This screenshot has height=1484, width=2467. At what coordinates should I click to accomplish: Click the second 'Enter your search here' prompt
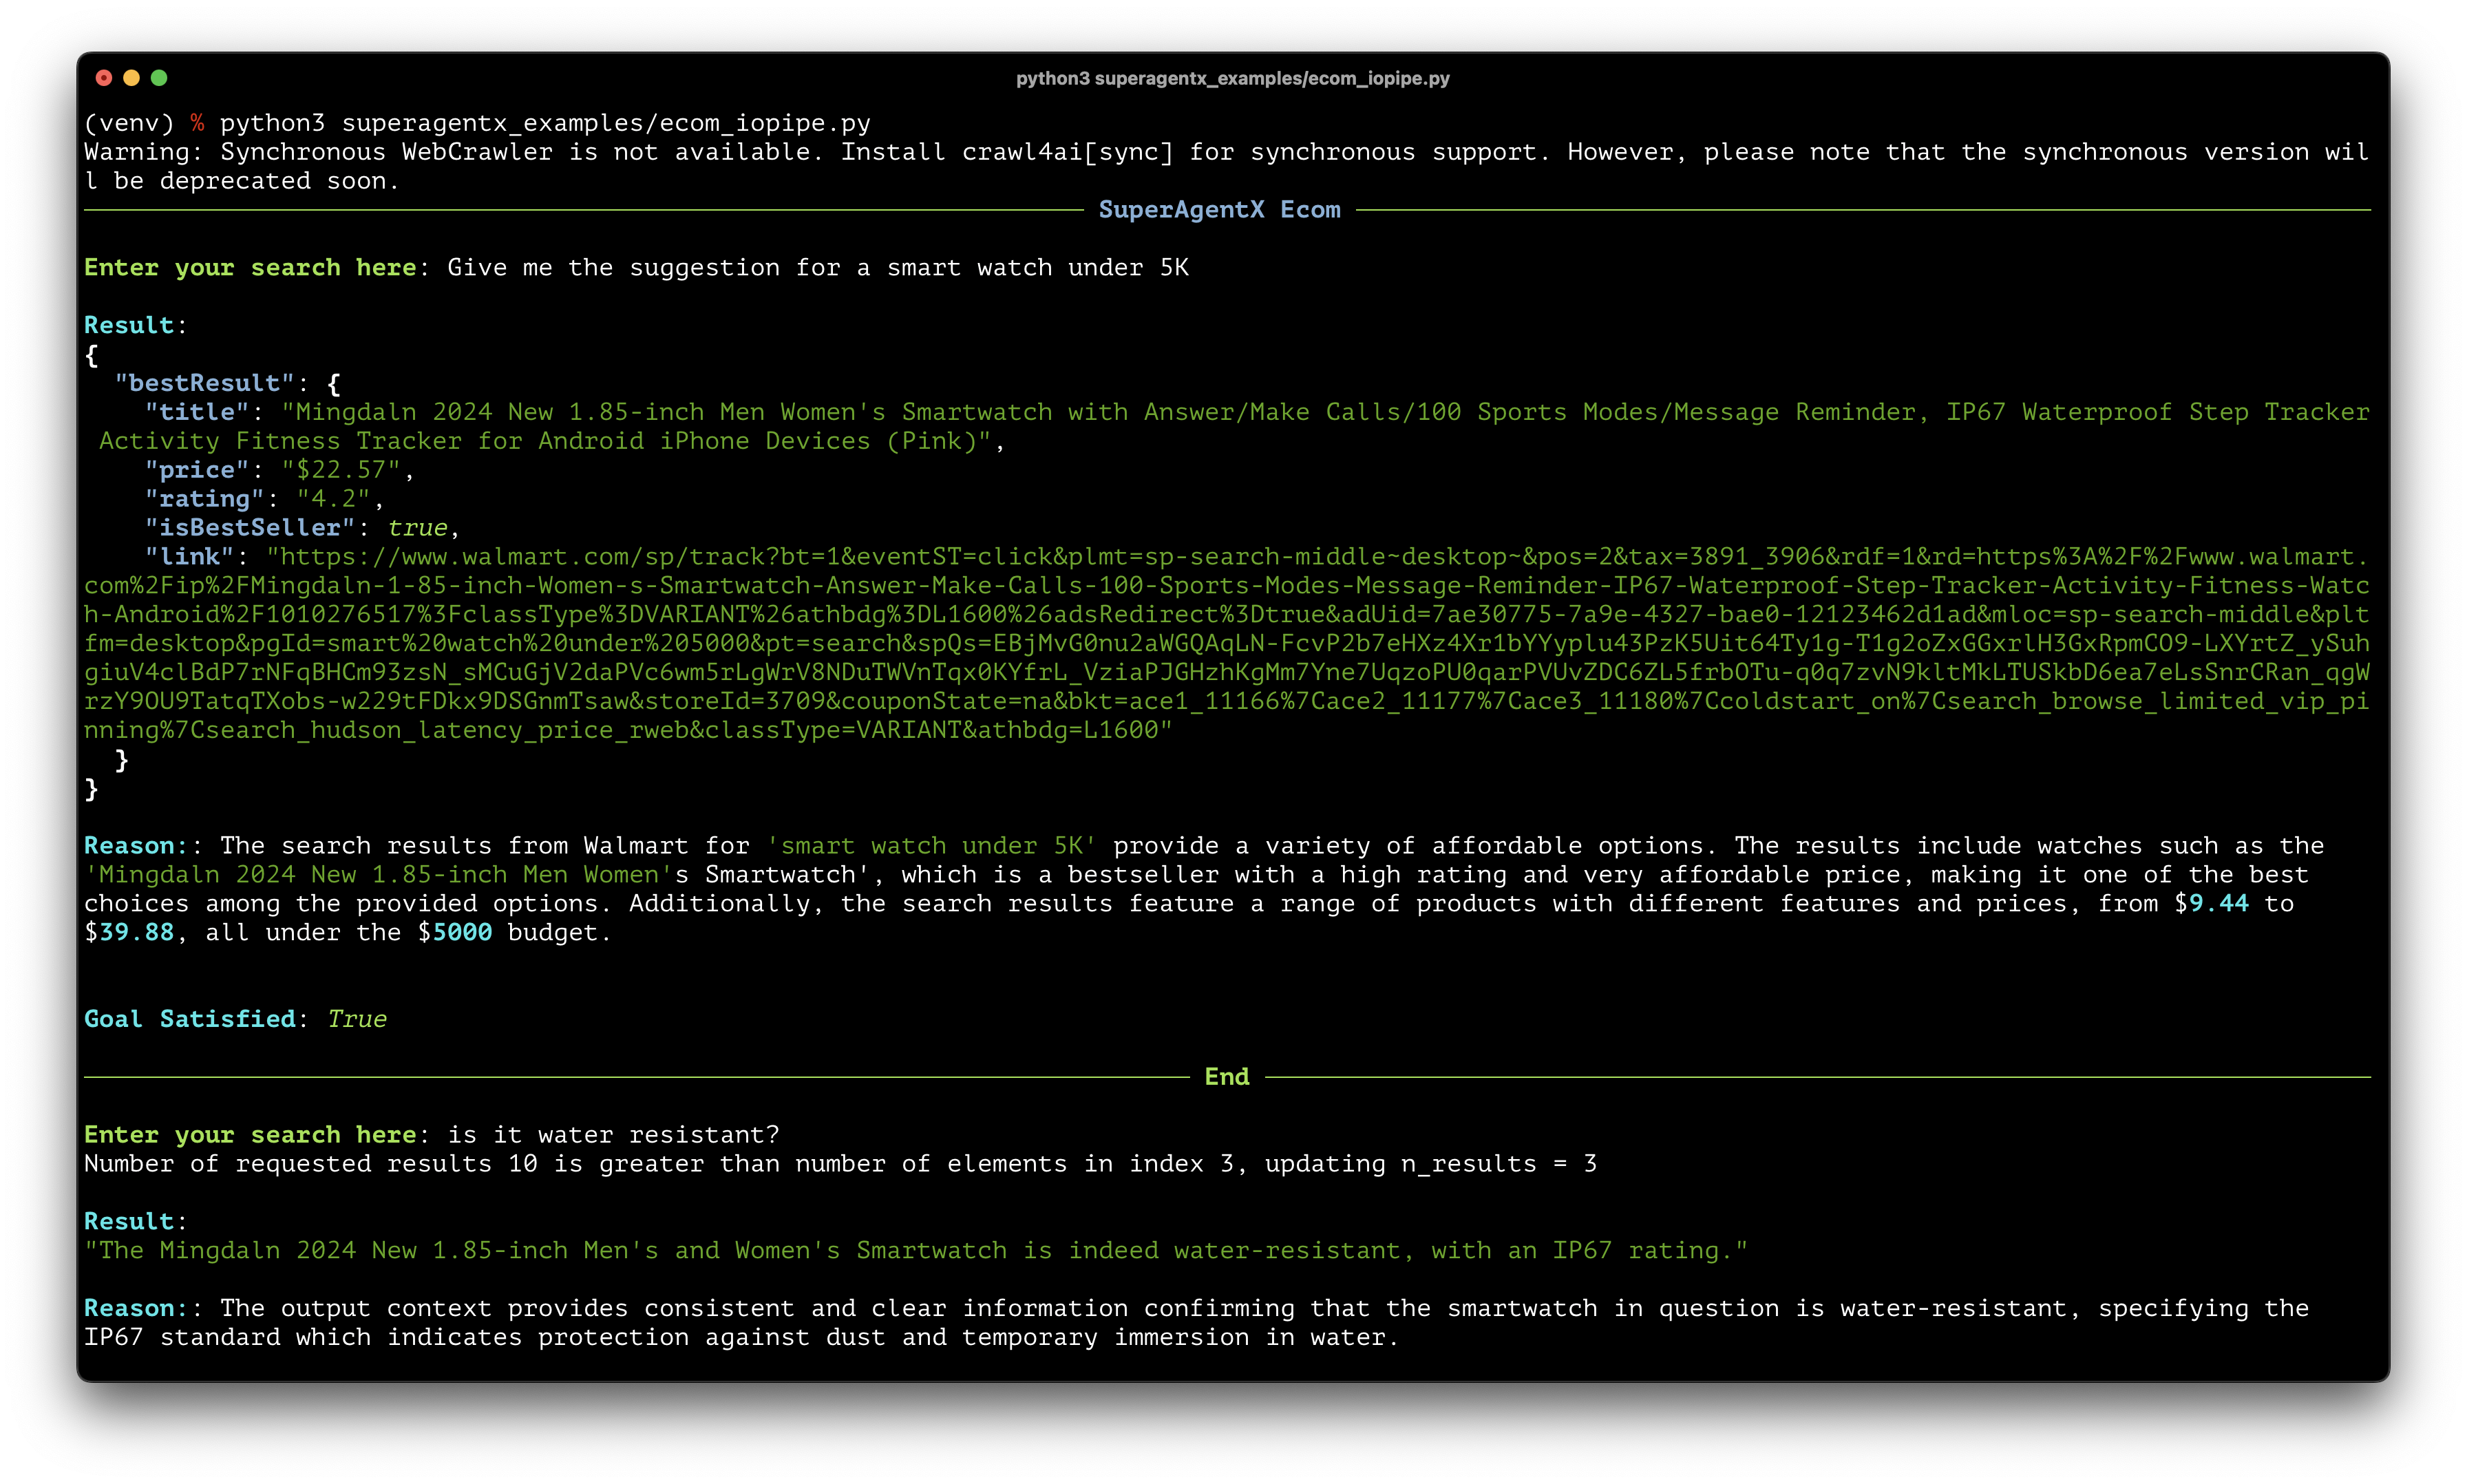[x=250, y=1135]
